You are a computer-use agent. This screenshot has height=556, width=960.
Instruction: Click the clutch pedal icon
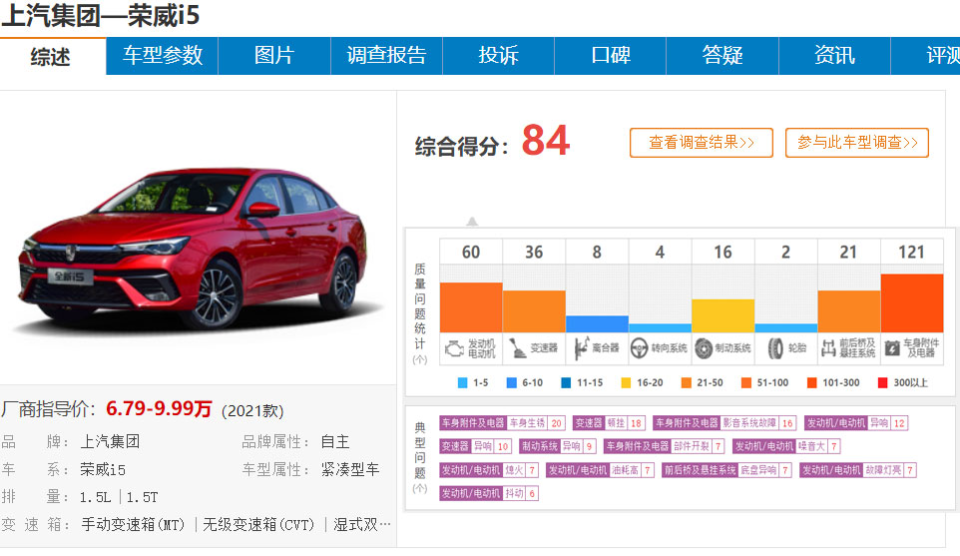(x=582, y=348)
